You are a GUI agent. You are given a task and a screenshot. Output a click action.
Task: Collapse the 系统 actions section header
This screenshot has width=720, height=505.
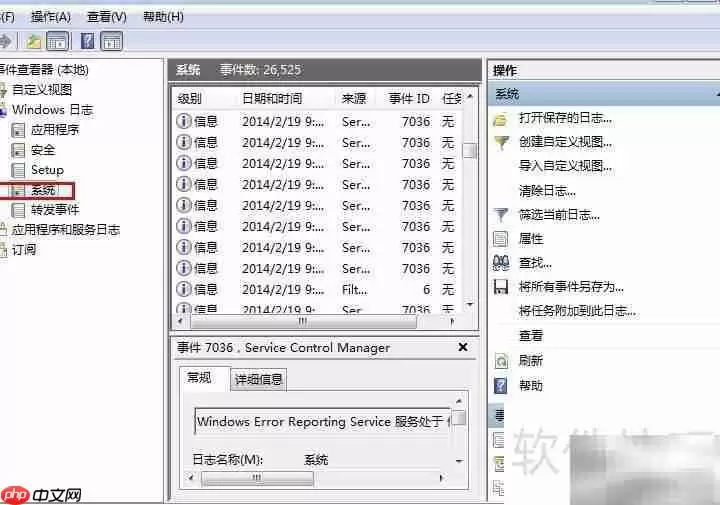tap(603, 95)
